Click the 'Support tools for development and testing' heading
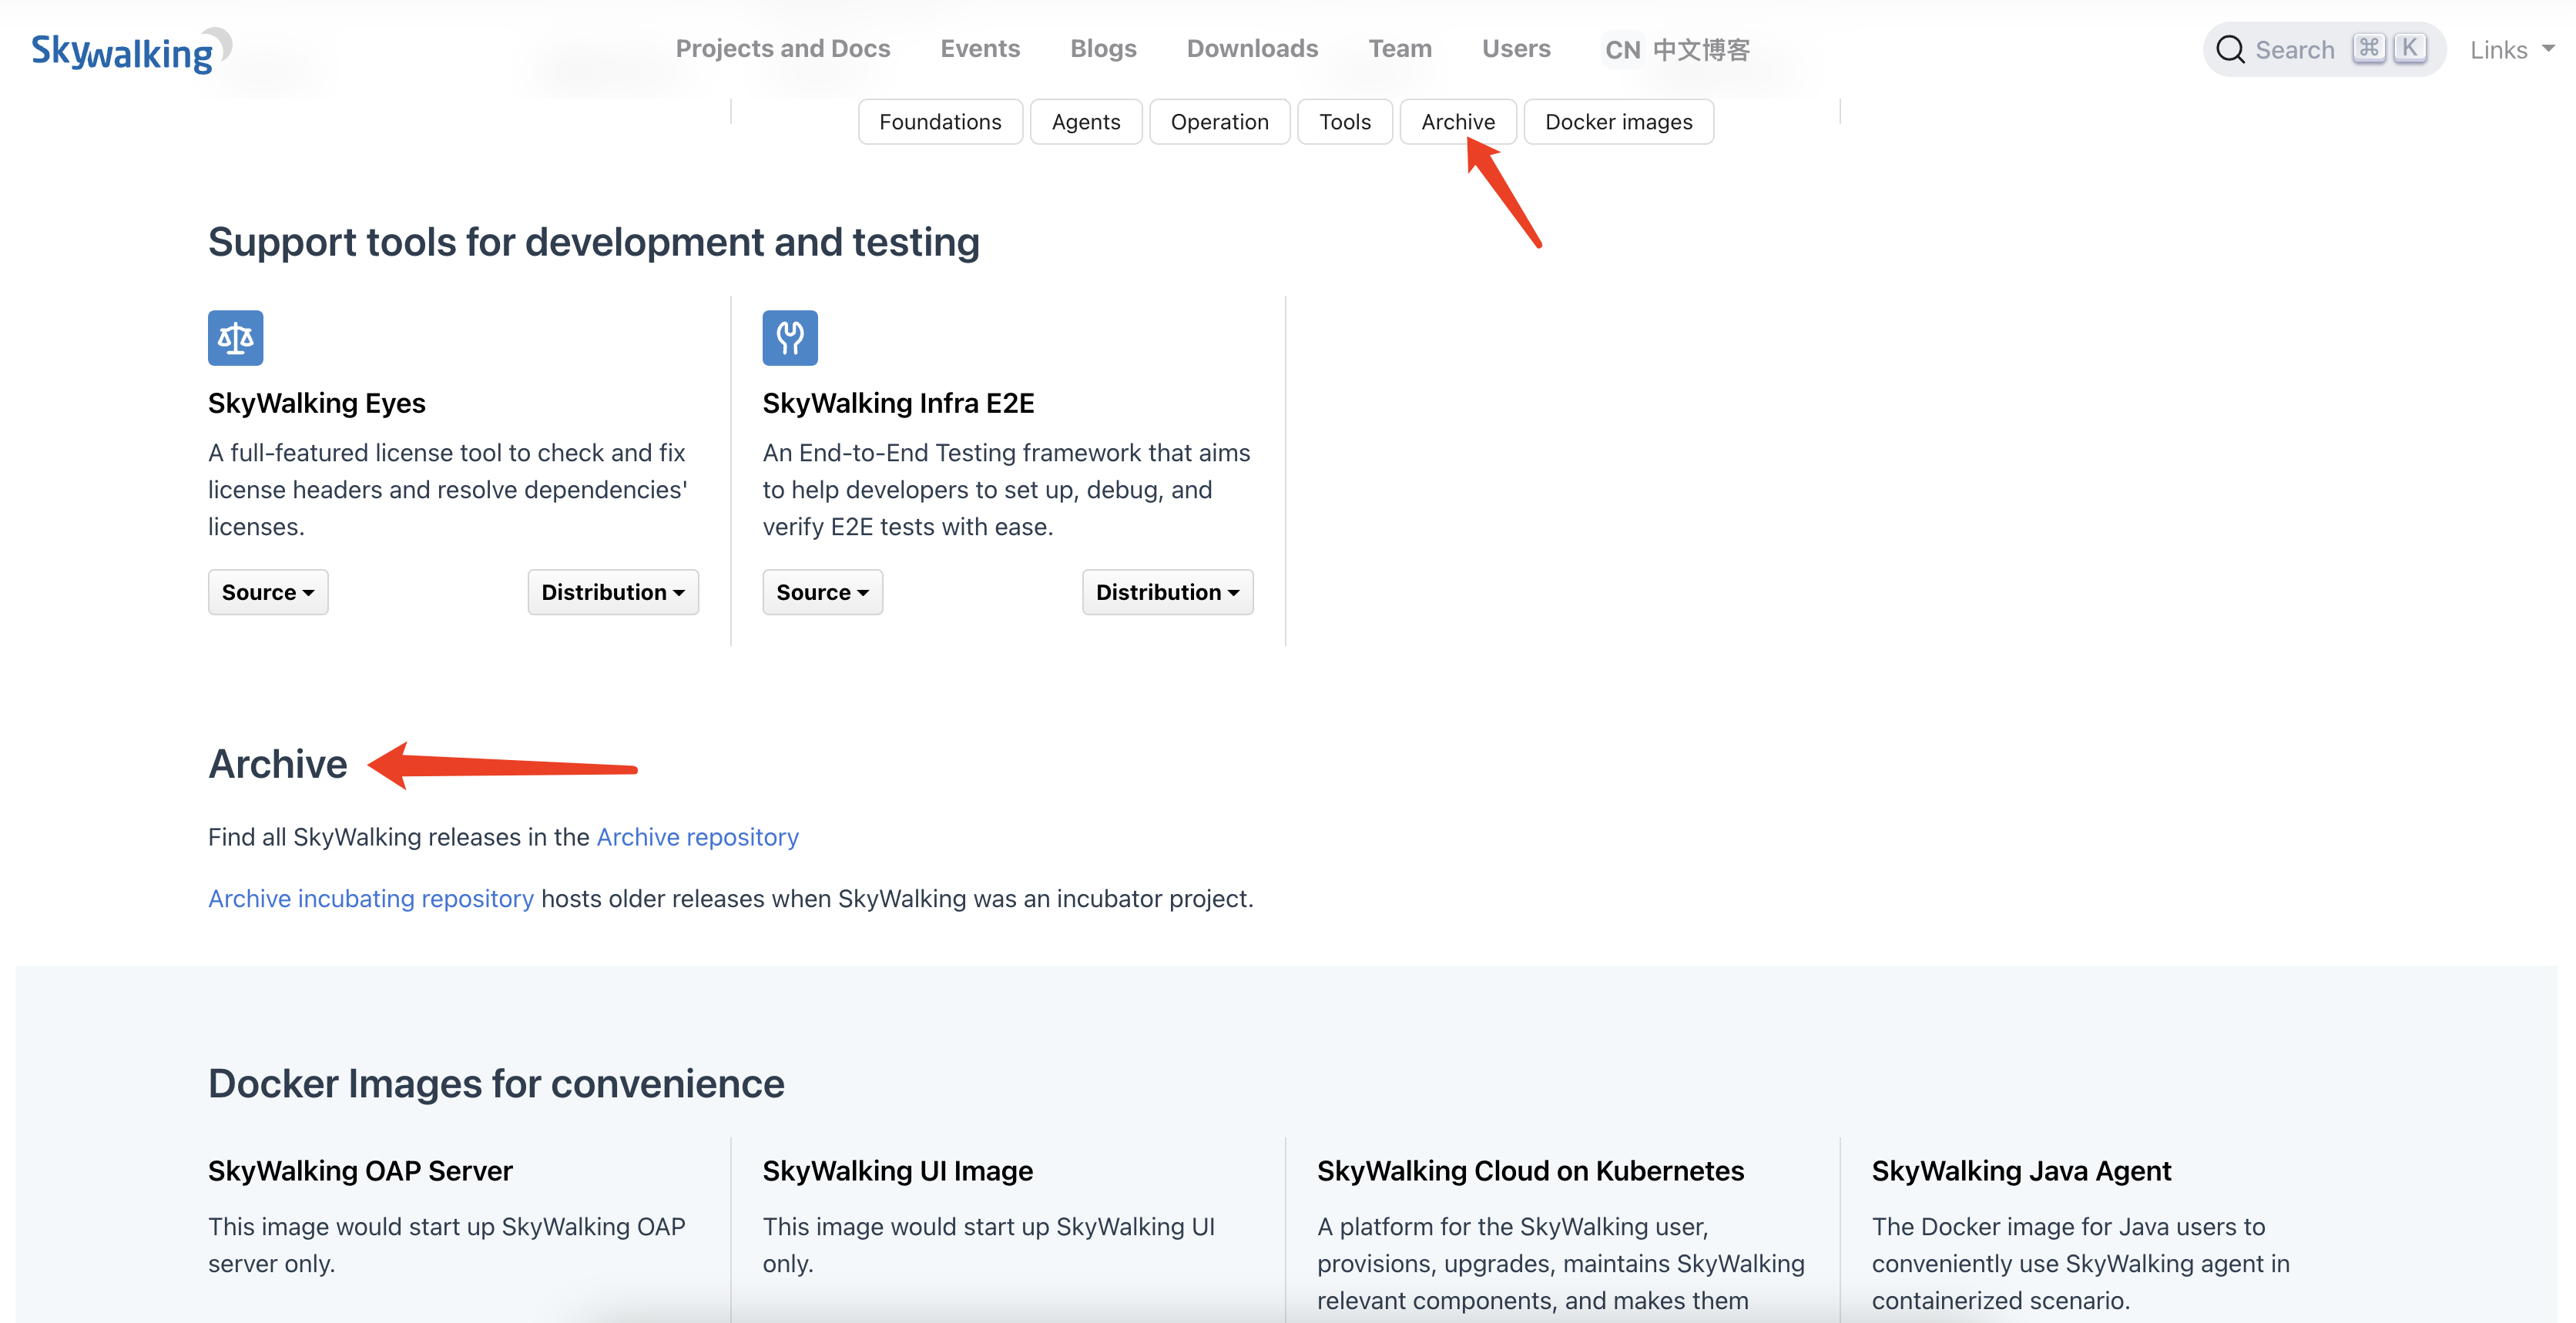The image size is (2576, 1323). tap(594, 242)
